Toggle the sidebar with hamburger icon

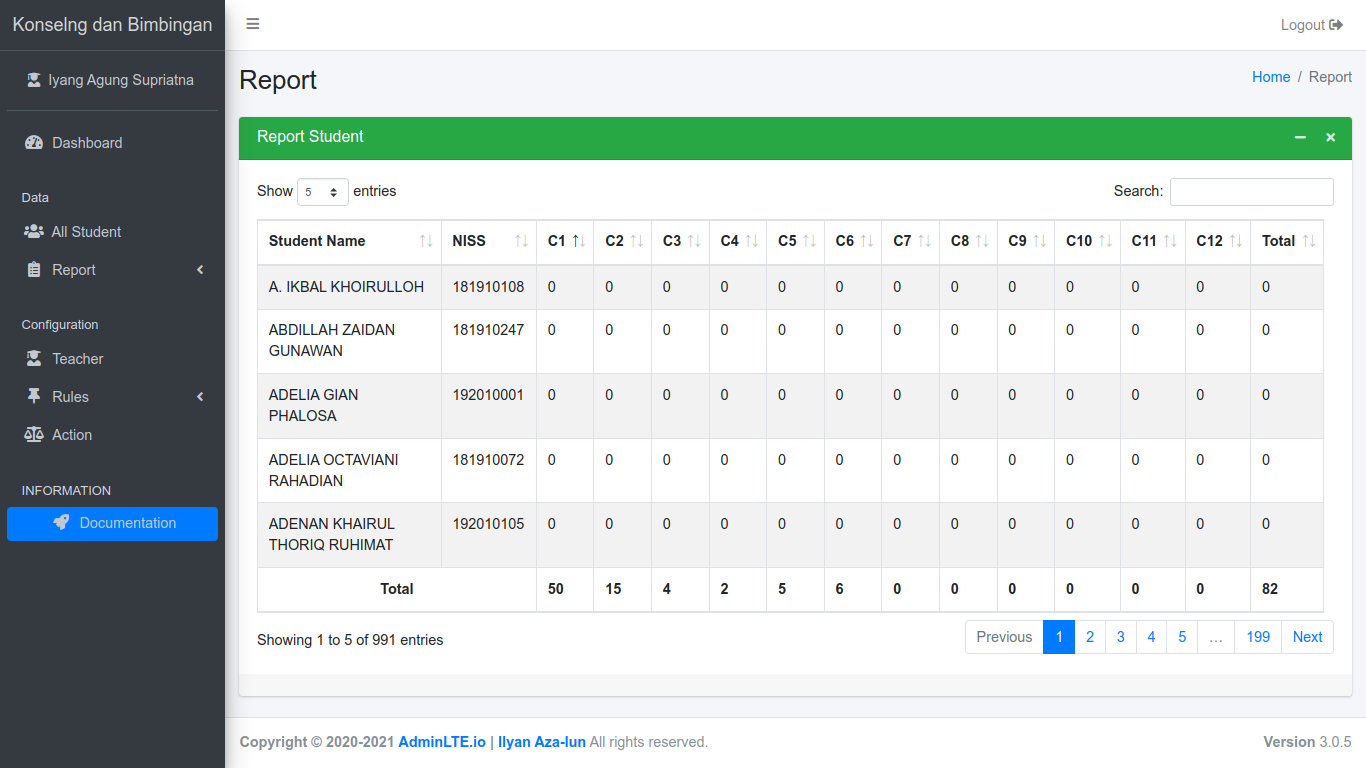253,24
